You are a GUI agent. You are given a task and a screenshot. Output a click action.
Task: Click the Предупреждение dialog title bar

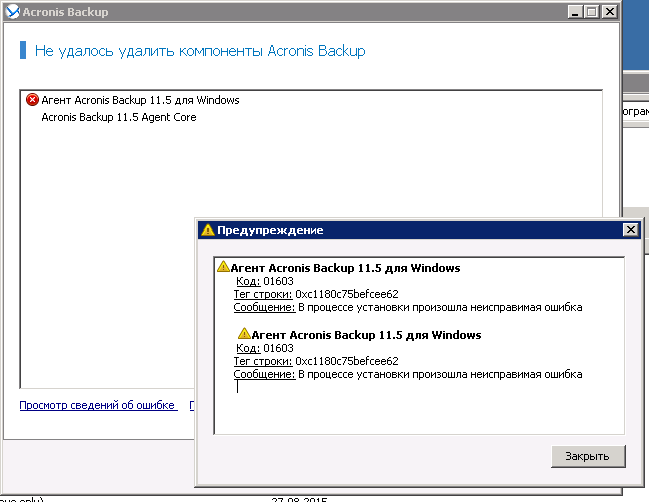419,230
